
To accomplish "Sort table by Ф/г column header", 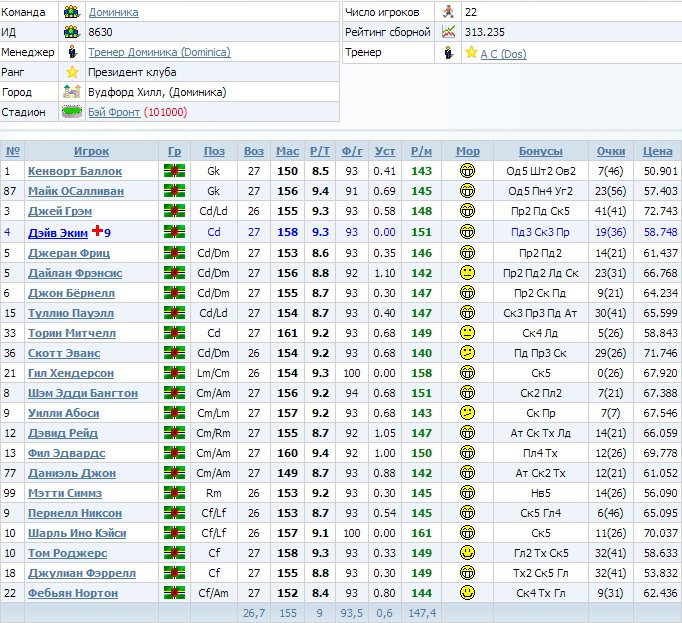I will click(x=352, y=151).
